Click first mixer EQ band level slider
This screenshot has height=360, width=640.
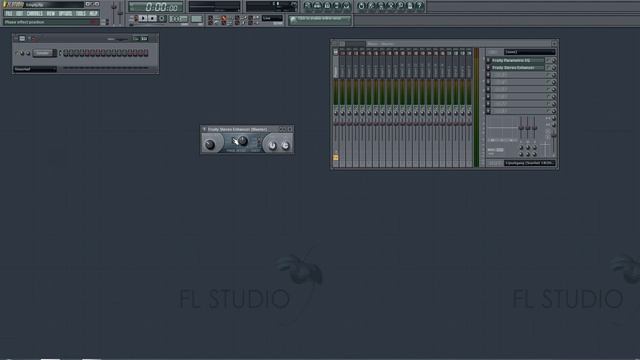coord(521,128)
